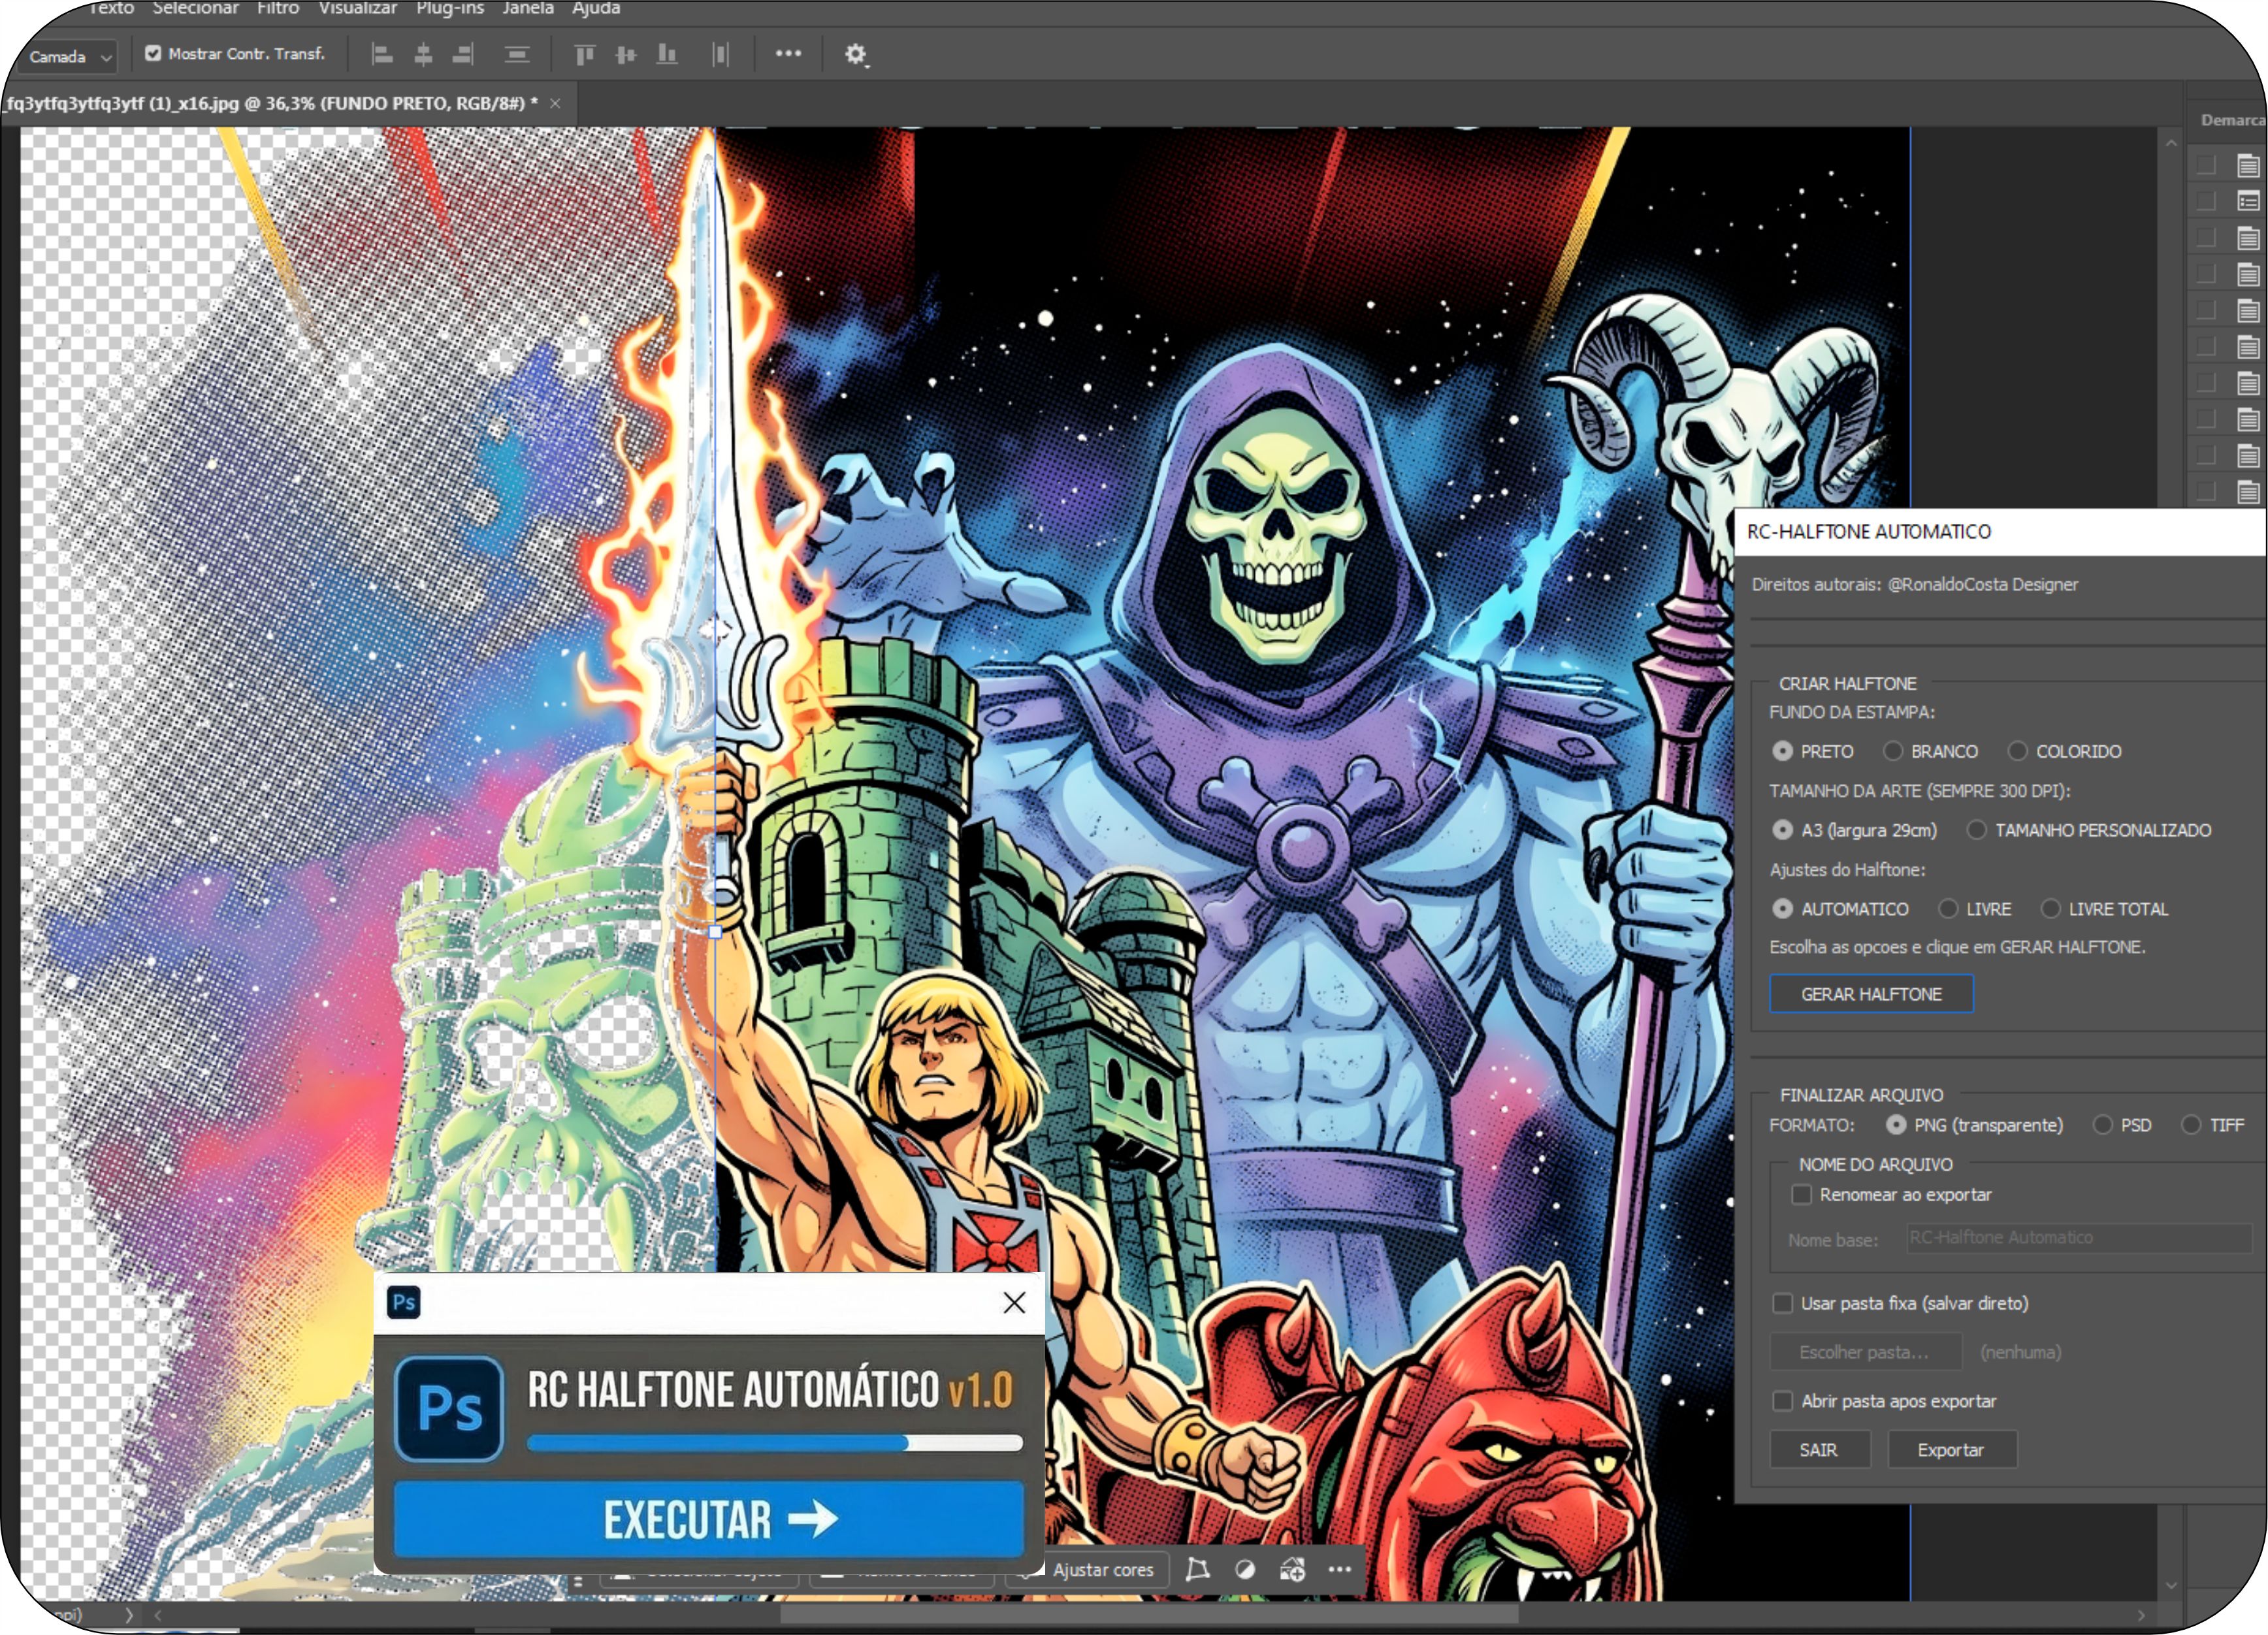Open the Filtro menu
This screenshot has height=1635, width=2268.
278,9
